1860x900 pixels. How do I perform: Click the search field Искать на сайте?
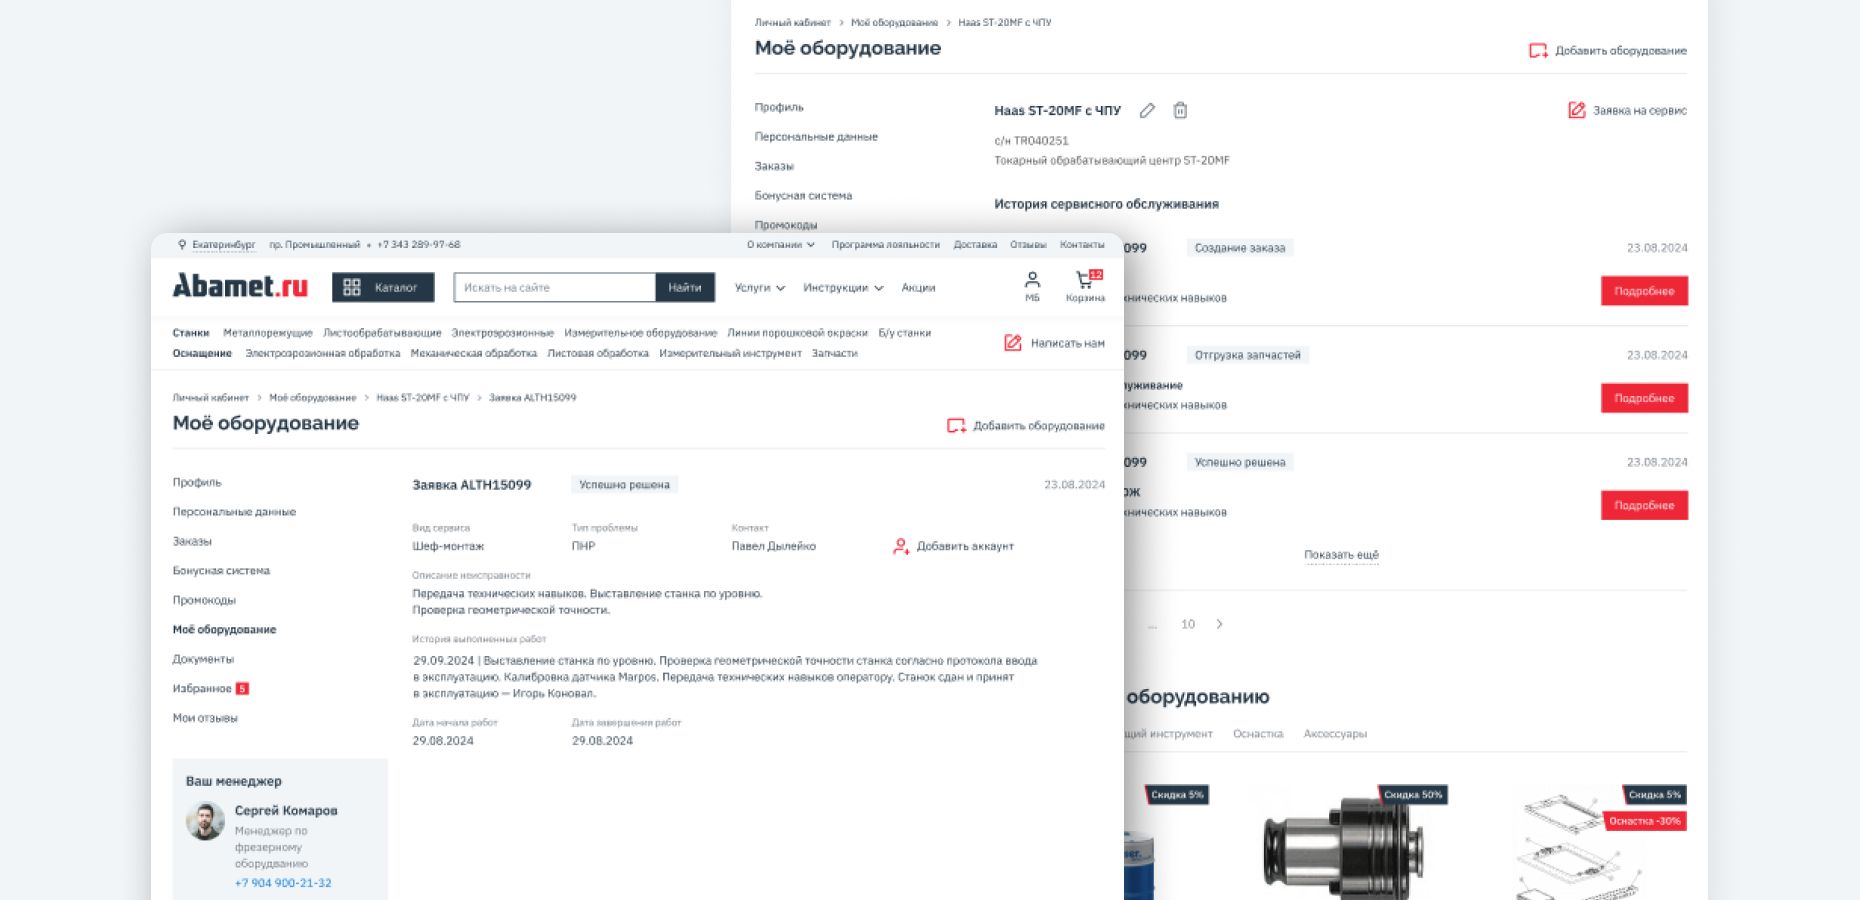coord(554,288)
